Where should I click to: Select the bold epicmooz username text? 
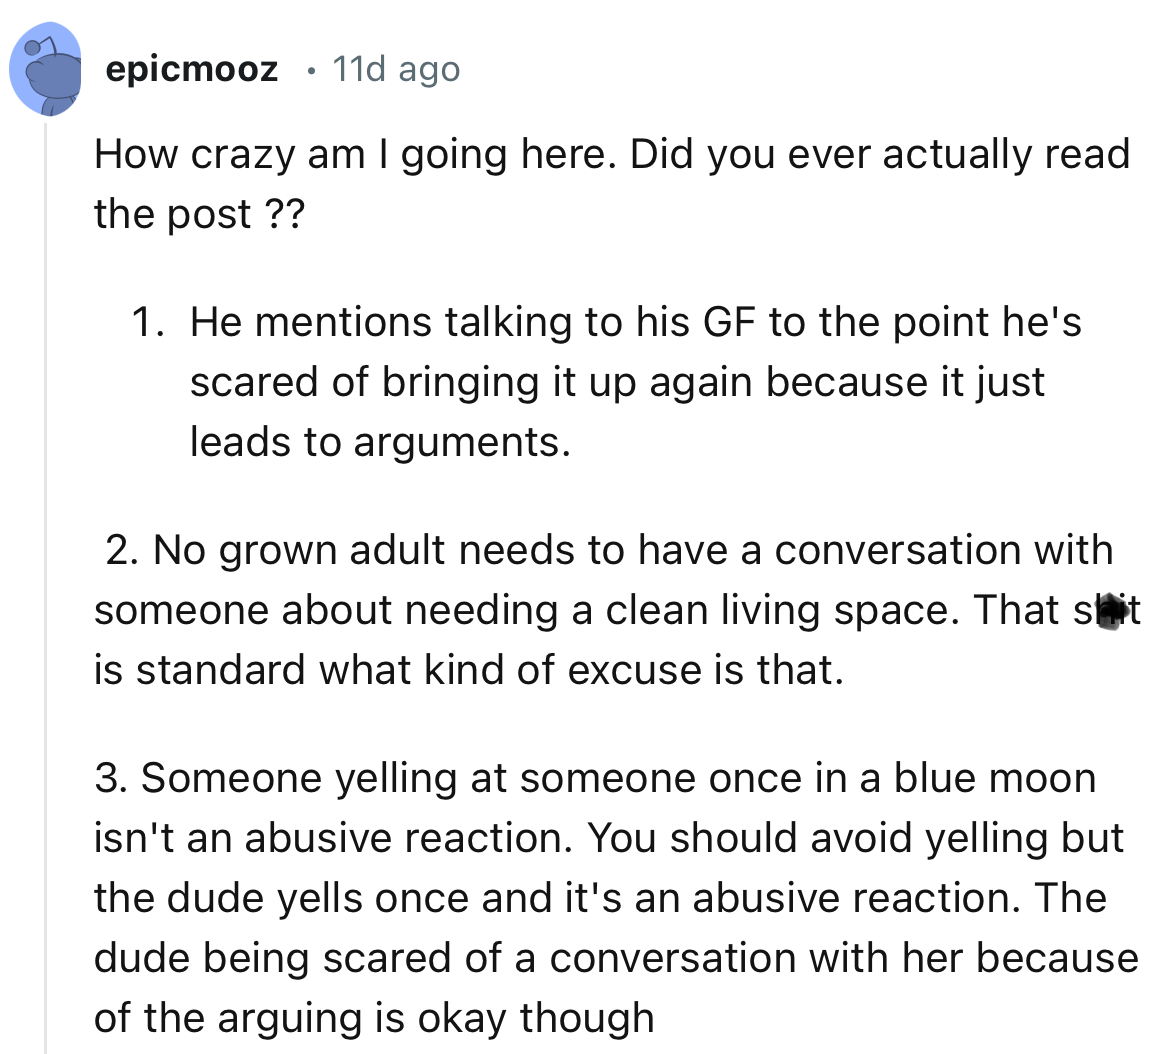tap(193, 68)
